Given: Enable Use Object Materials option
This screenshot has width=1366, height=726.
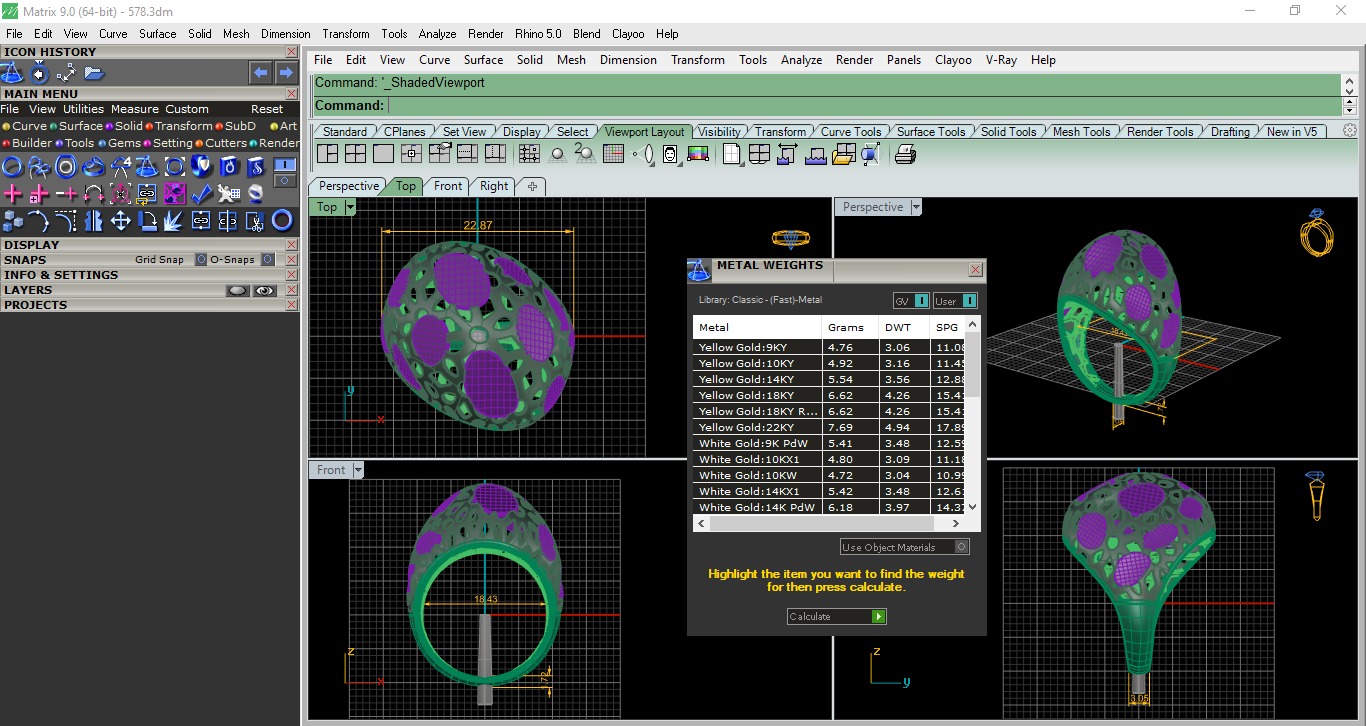Looking at the screenshot, I should click(x=905, y=547).
